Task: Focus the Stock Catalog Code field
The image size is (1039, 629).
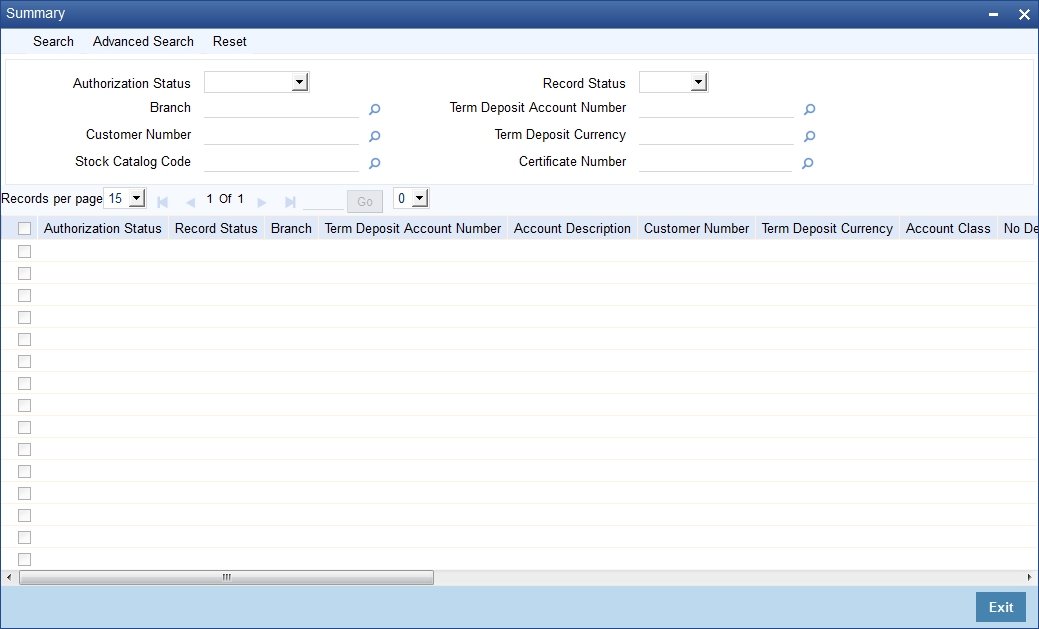Action: (x=282, y=162)
